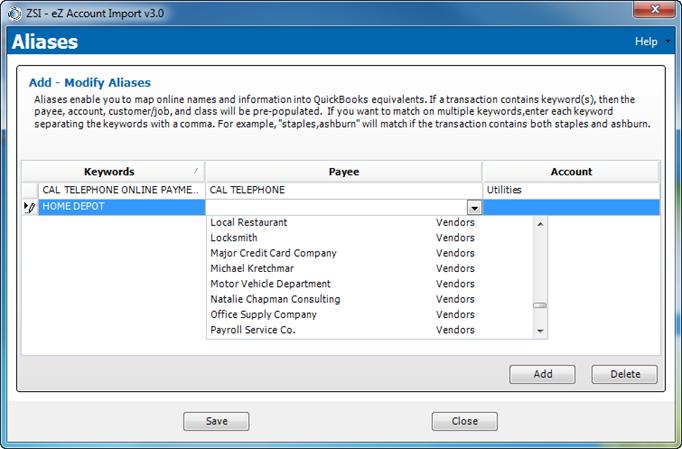Choose Locksmith in the payee list
The width and height of the screenshot is (682, 449).
pyautogui.click(x=234, y=238)
